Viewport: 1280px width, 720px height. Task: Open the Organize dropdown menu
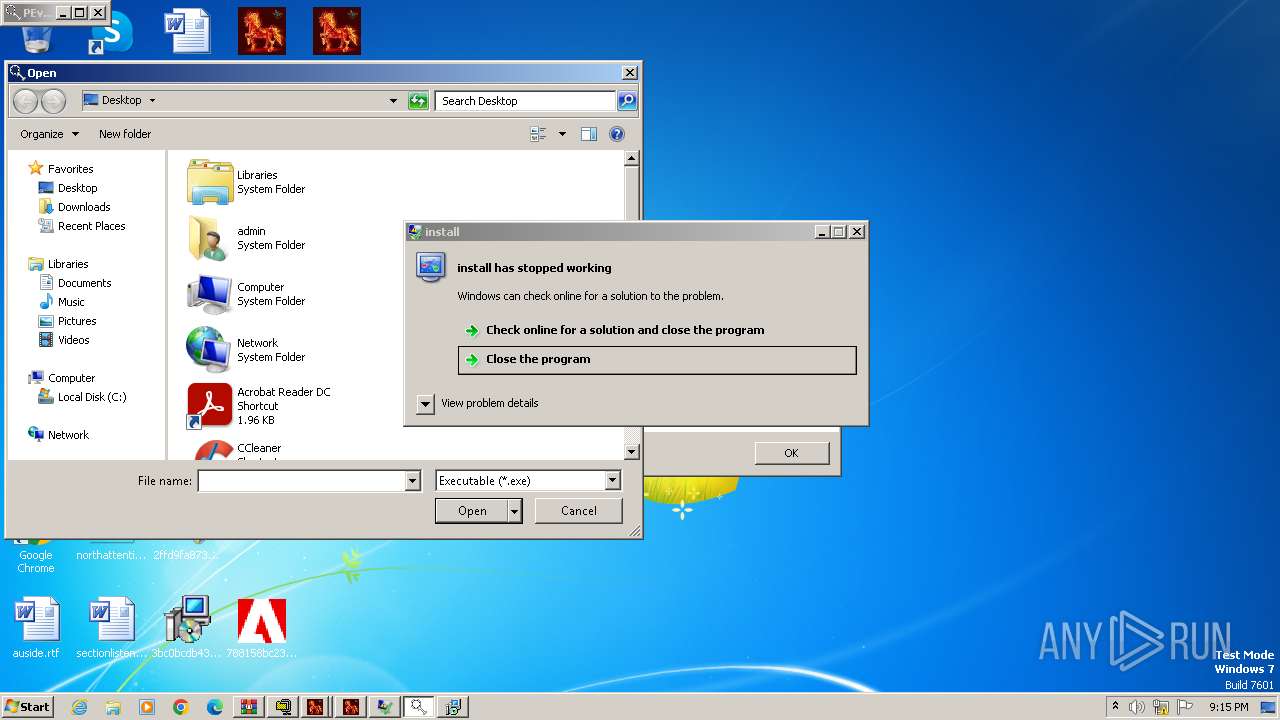pos(49,134)
